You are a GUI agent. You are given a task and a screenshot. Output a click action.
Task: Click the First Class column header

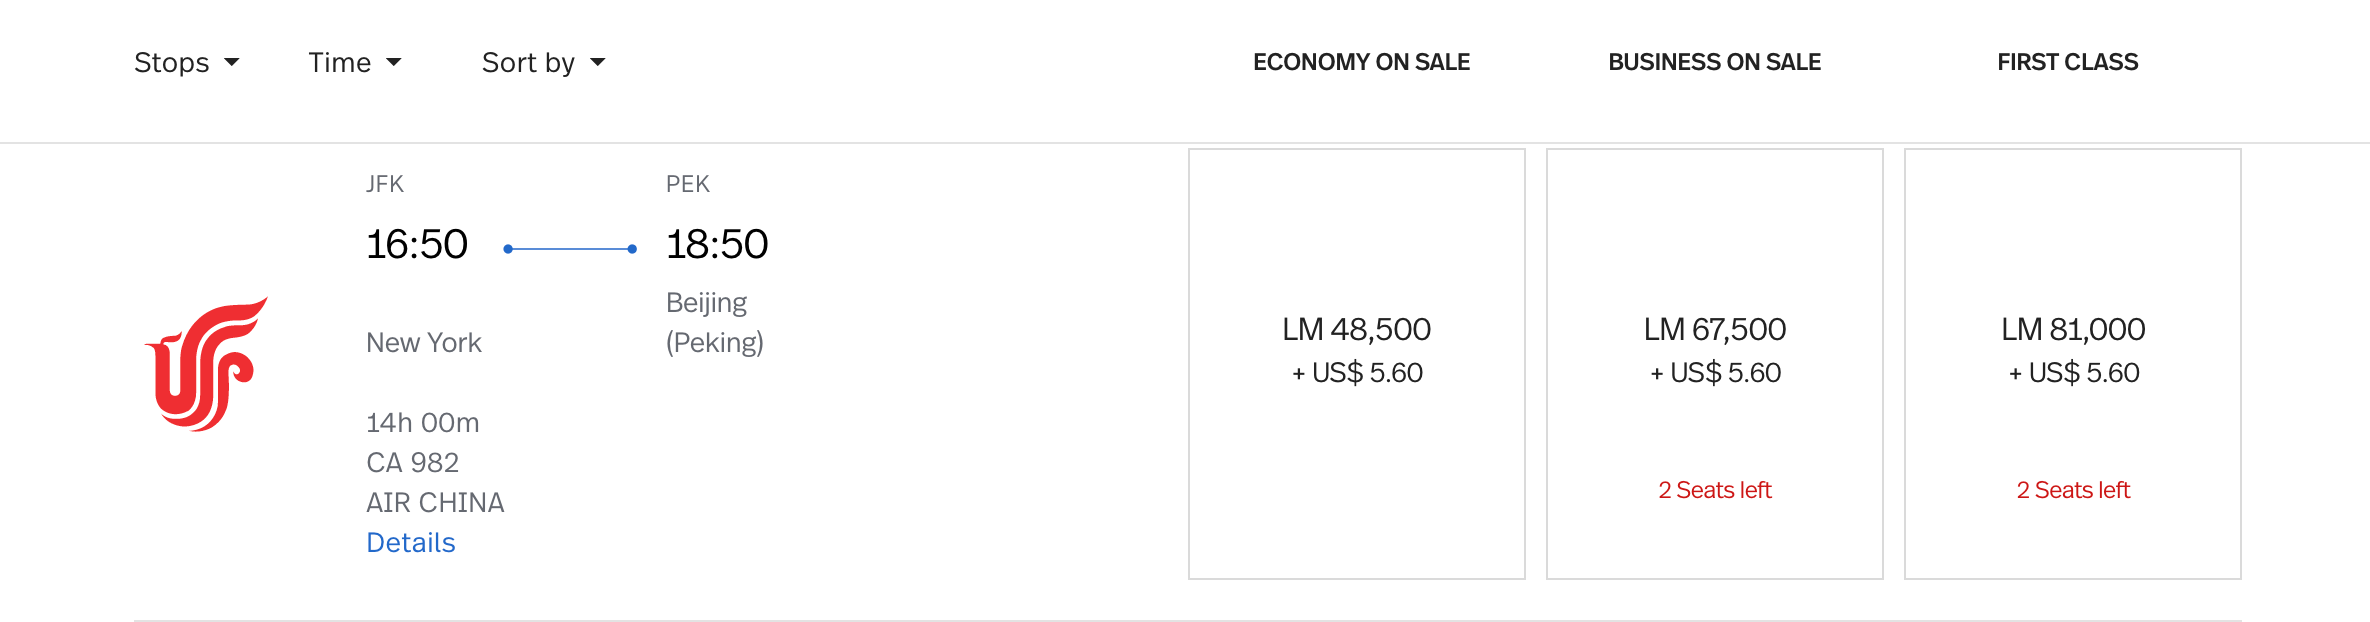point(2068,62)
